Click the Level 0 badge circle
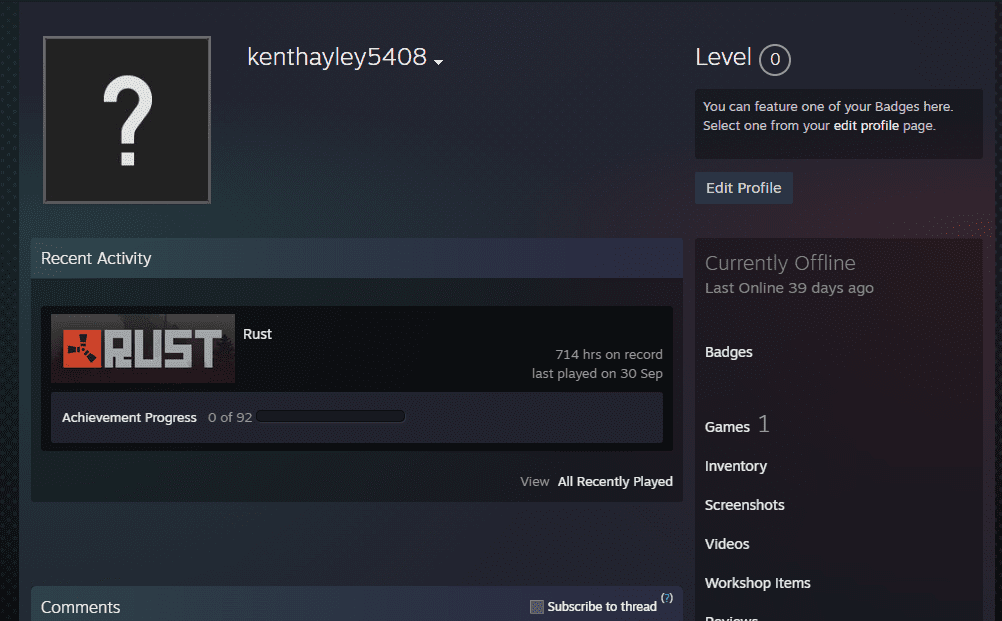The height and width of the screenshot is (621, 1002). (774, 59)
